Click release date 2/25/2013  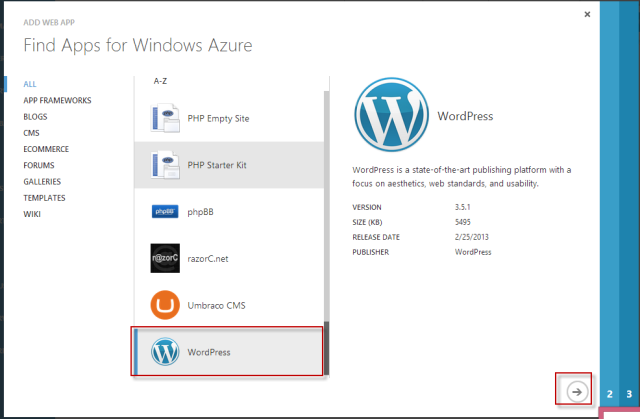[x=471, y=237]
